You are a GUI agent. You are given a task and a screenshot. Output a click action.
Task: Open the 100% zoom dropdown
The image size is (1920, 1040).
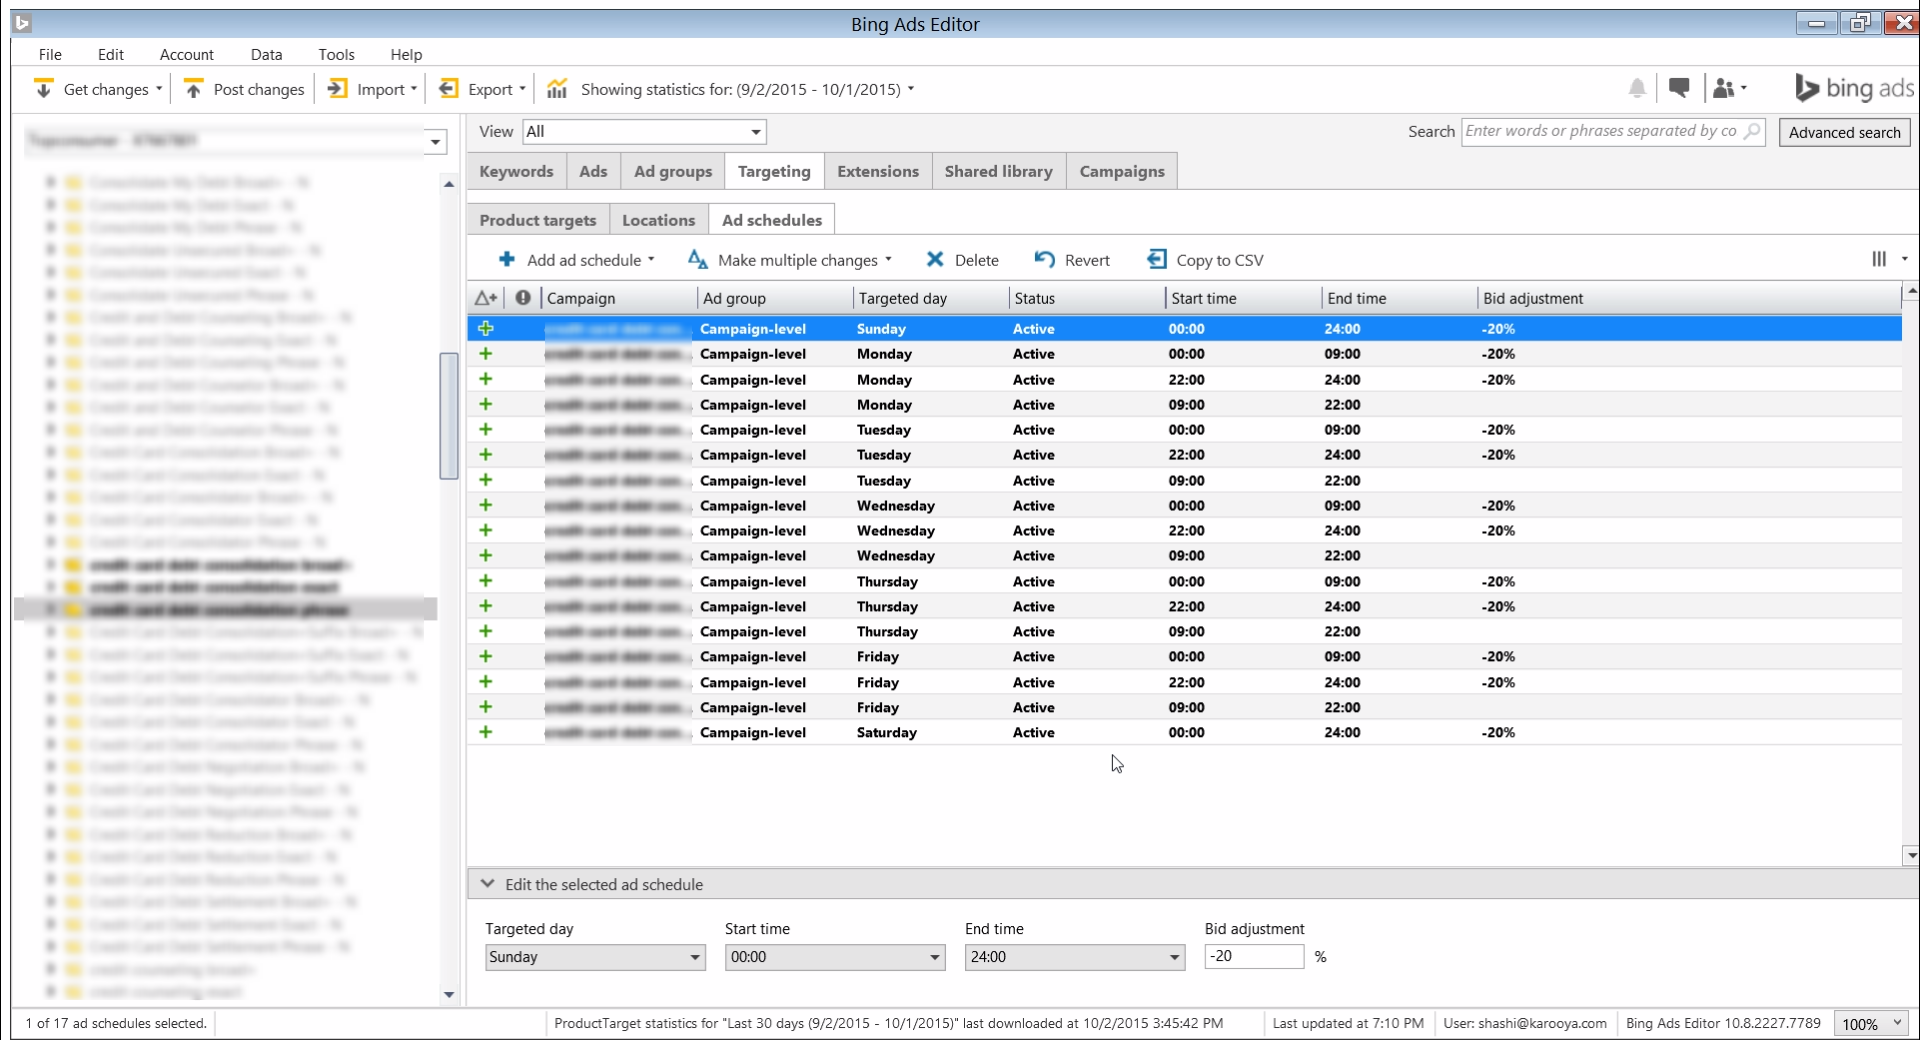1871,1023
